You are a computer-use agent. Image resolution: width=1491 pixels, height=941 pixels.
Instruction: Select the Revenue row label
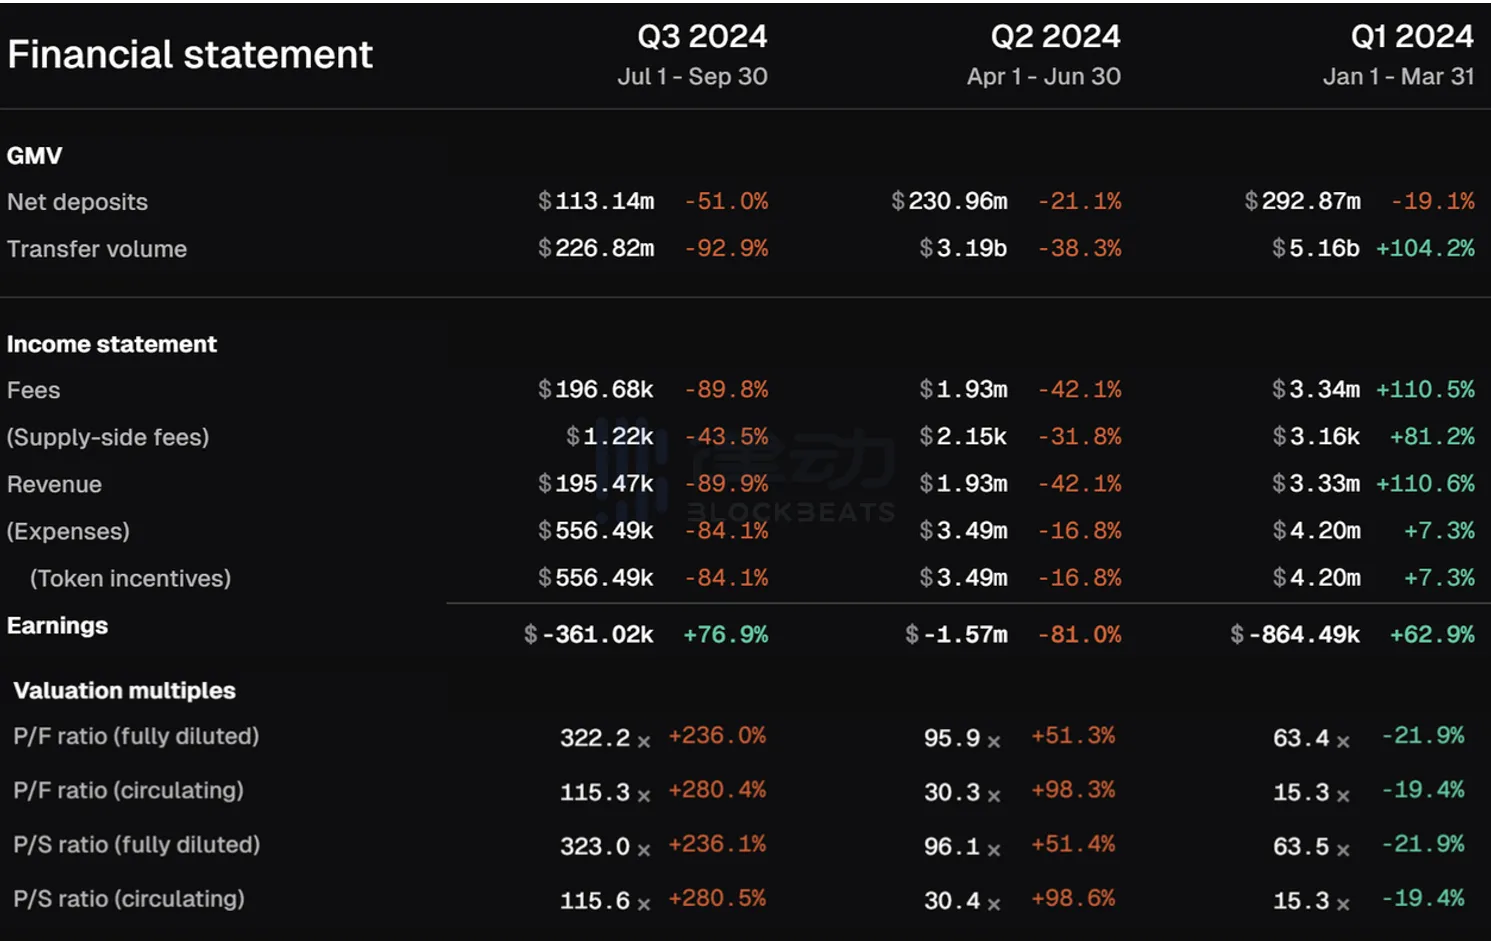click(54, 484)
